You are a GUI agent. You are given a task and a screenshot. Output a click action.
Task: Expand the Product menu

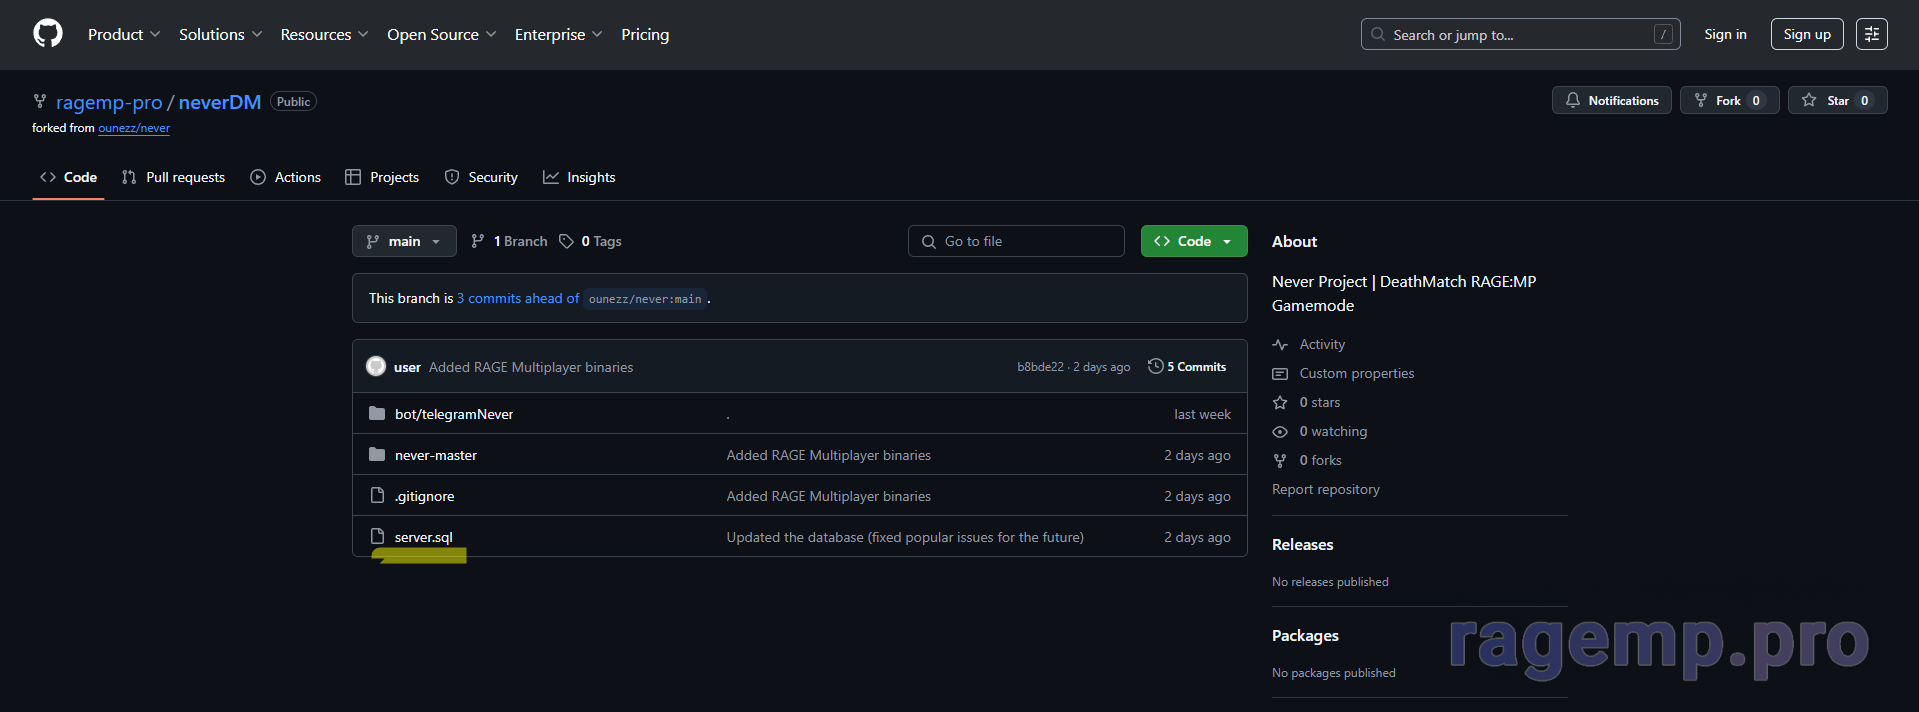tap(124, 34)
